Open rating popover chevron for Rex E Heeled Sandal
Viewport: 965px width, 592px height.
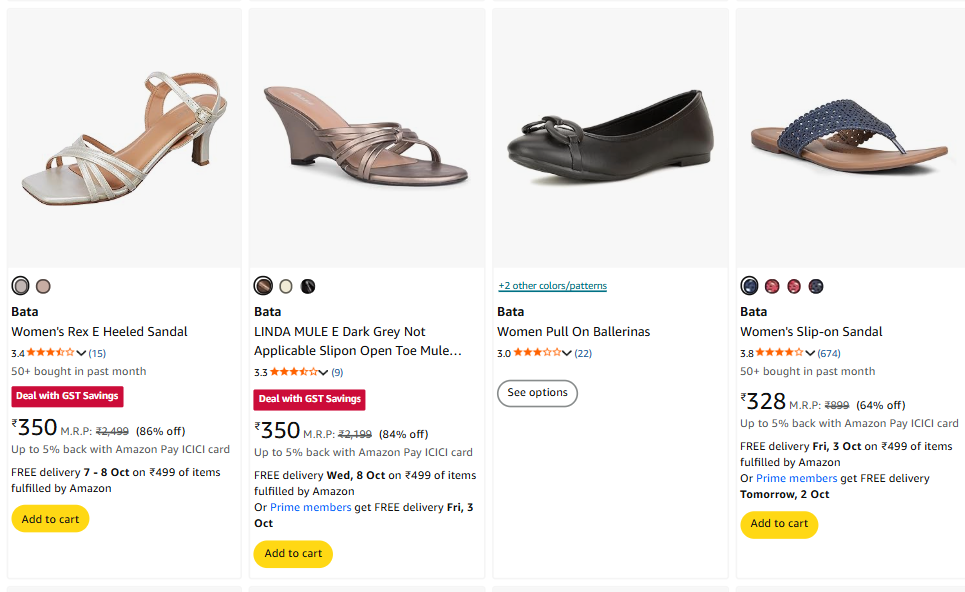coord(82,353)
